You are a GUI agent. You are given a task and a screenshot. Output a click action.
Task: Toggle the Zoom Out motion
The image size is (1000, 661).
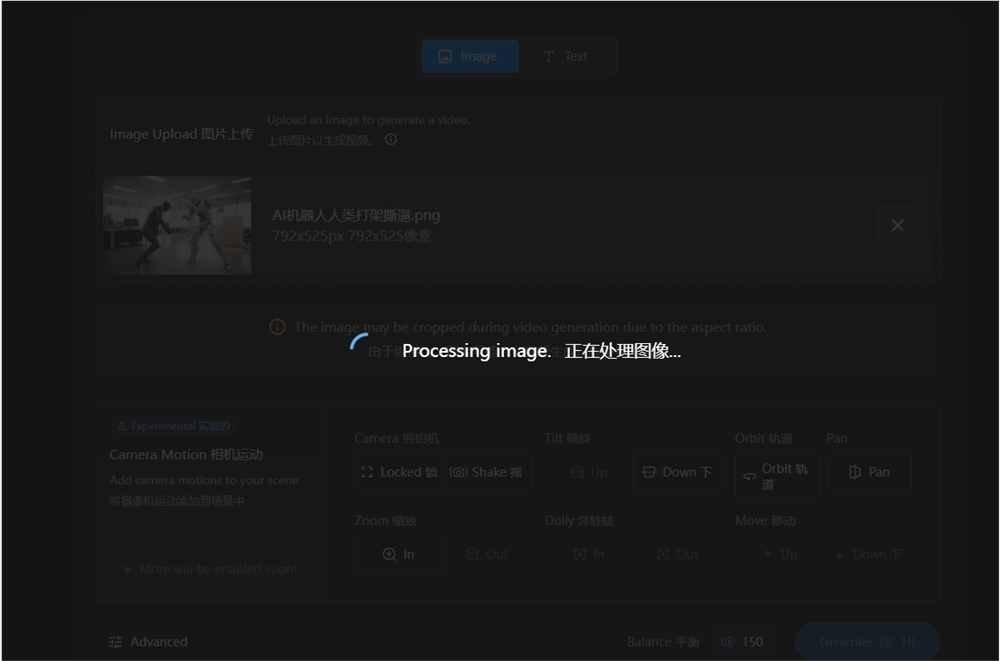tap(487, 553)
